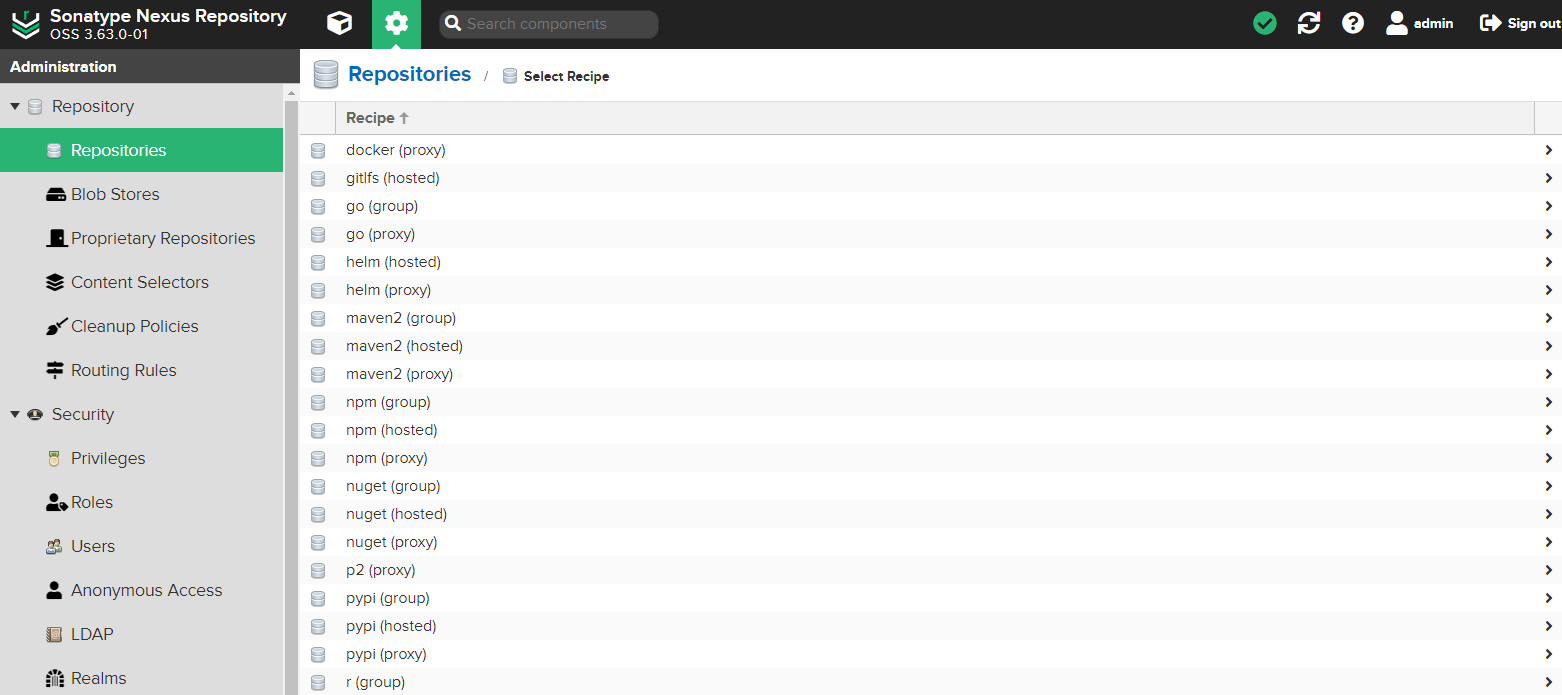Select the npm (hosted) recipe
Screen dimensions: 1562x695
[x=931, y=430]
